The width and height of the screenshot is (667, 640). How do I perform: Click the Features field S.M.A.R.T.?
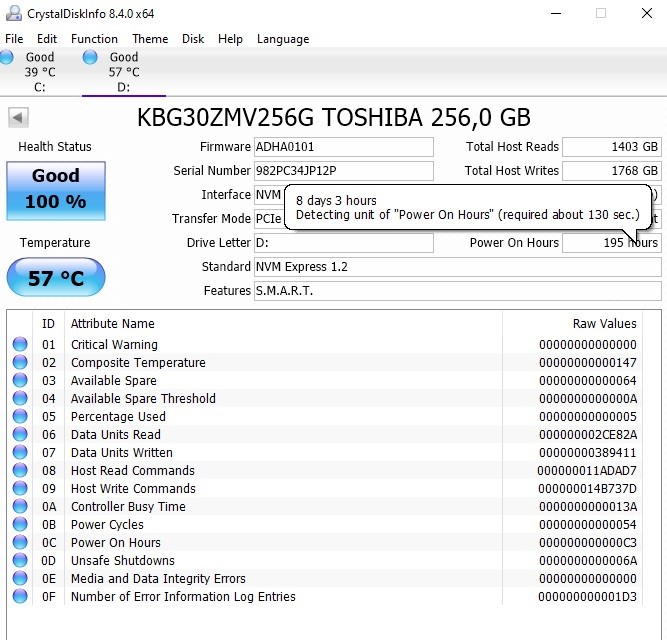tap(458, 291)
